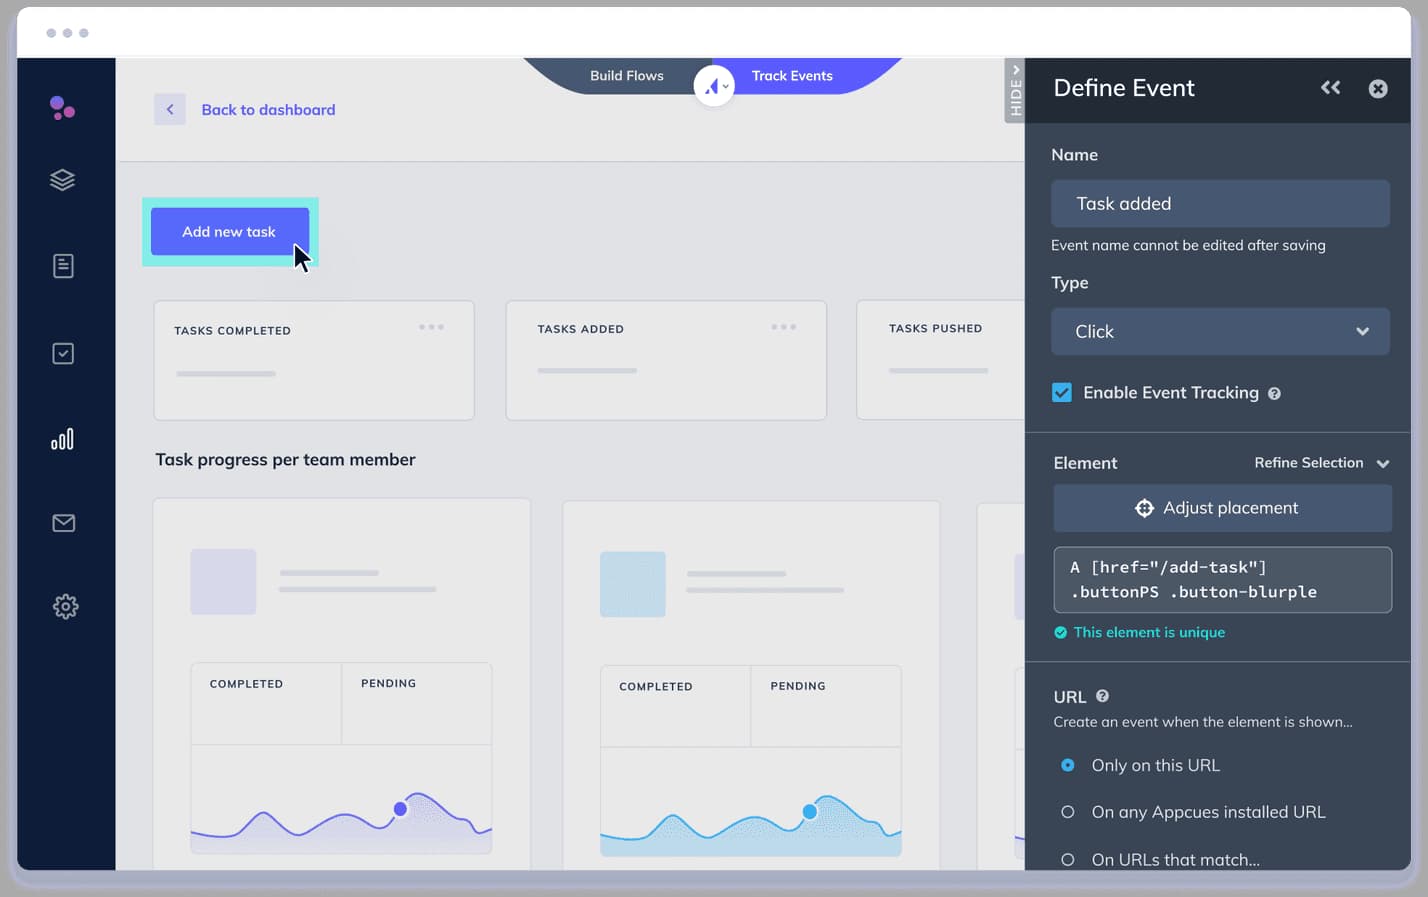Expand the Refine Selection options
Image resolution: width=1428 pixels, height=897 pixels.
point(1322,463)
